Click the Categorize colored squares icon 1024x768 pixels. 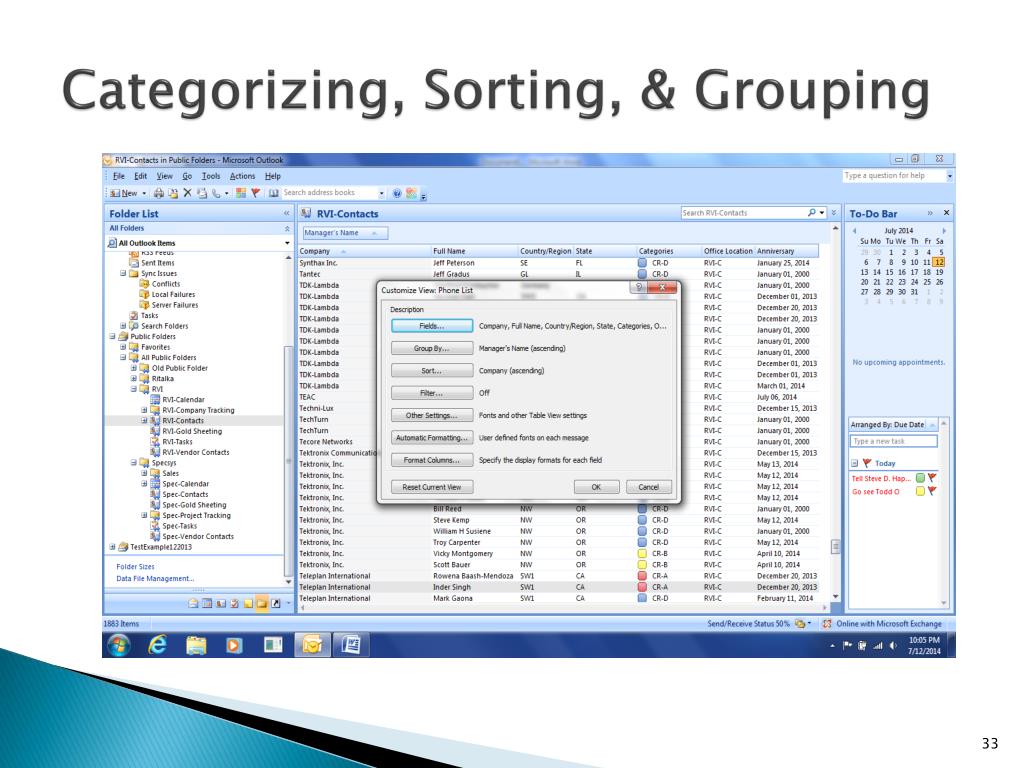coord(241,193)
